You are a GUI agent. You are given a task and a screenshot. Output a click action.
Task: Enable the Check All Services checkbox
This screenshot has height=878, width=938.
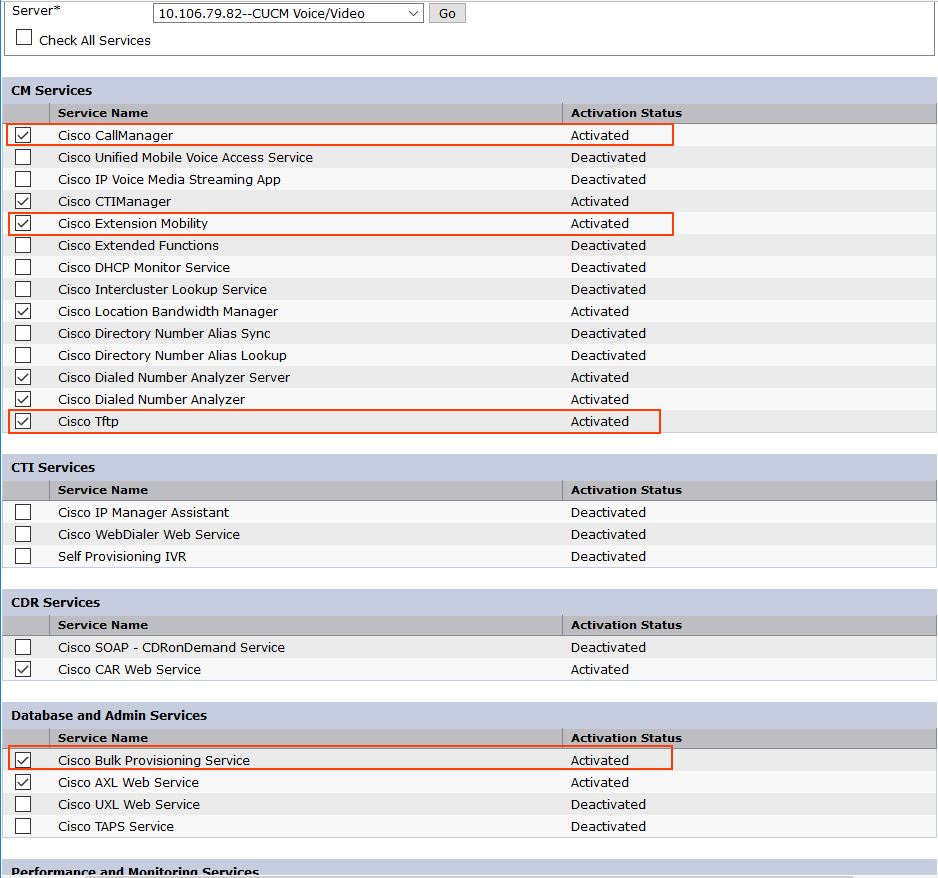pos(24,37)
